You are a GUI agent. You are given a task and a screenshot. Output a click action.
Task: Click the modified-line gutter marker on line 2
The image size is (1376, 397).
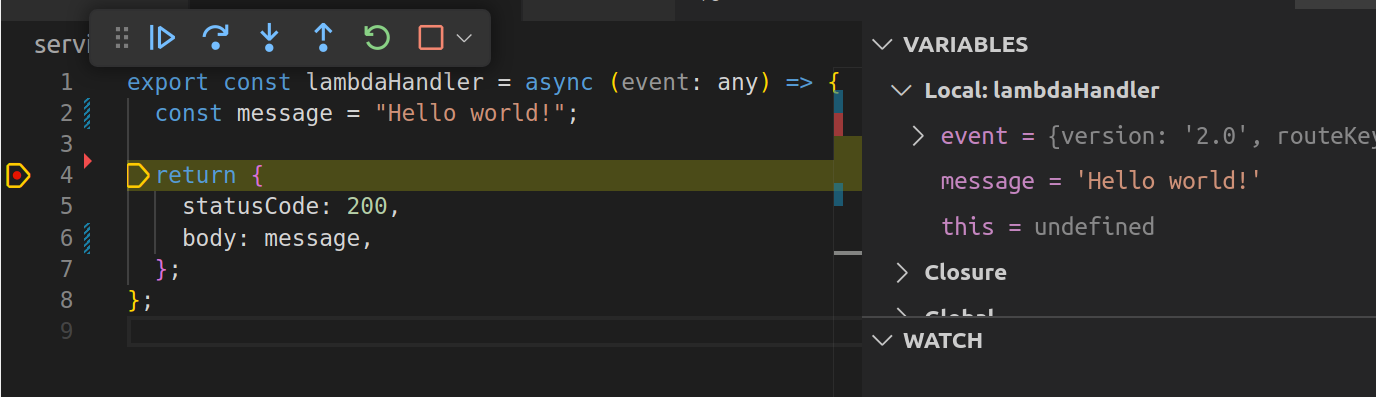tap(88, 113)
